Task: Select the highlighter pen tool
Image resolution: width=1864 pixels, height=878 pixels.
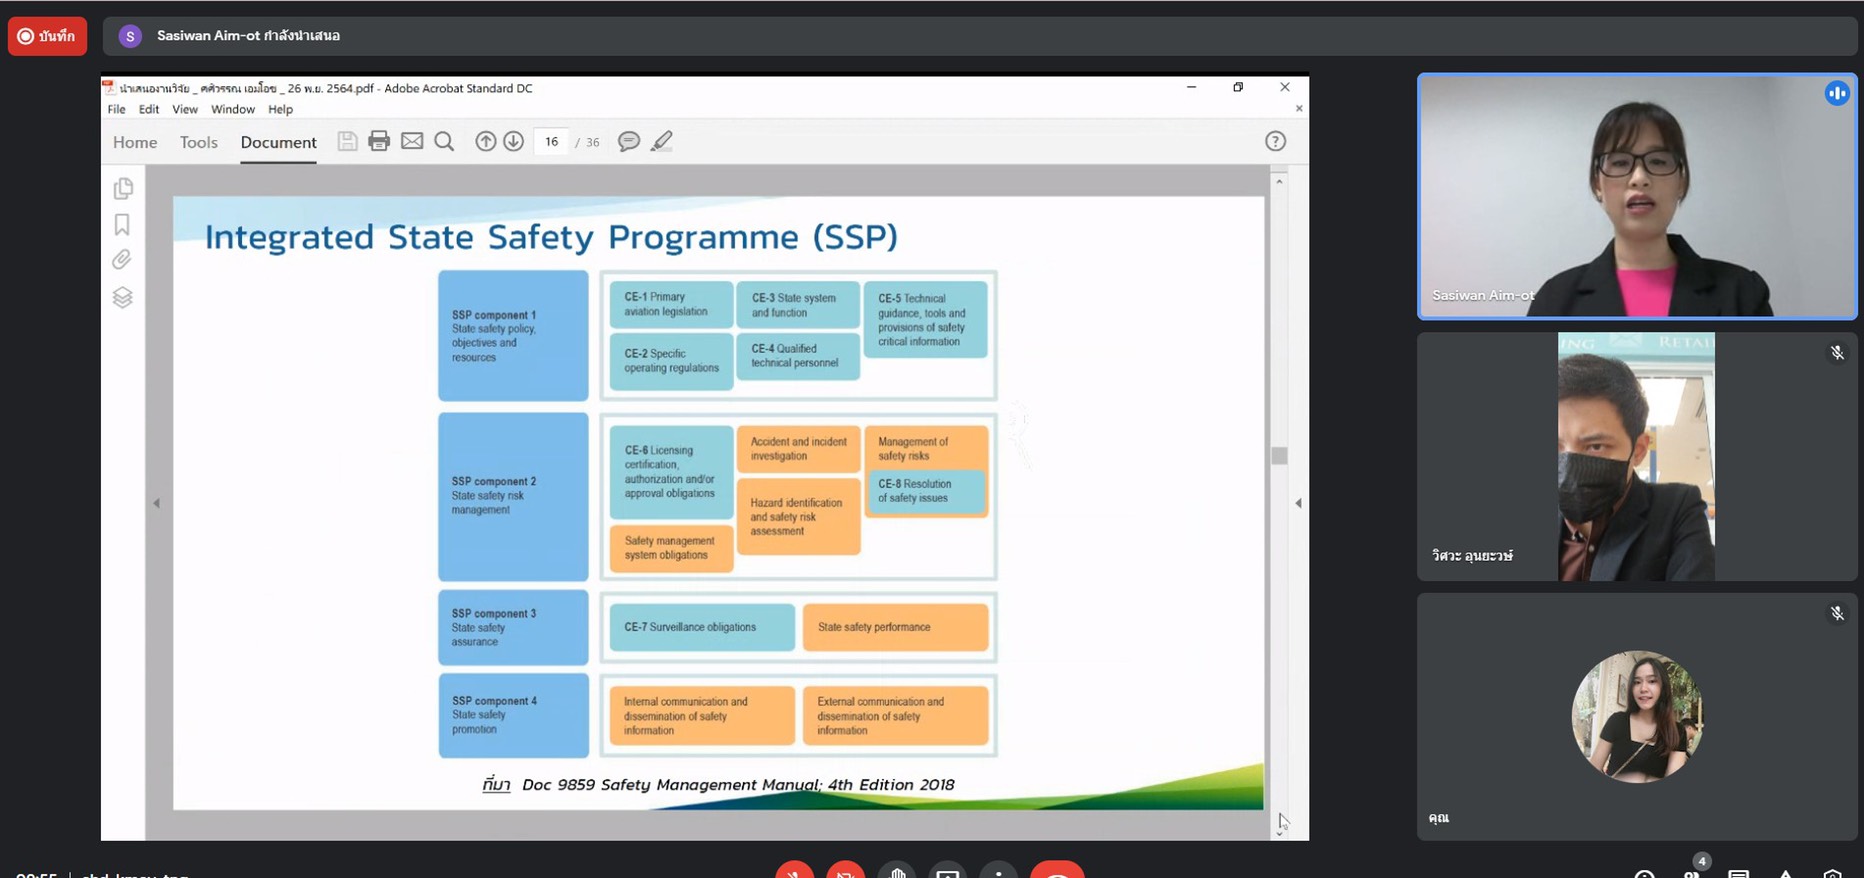Action: [662, 141]
